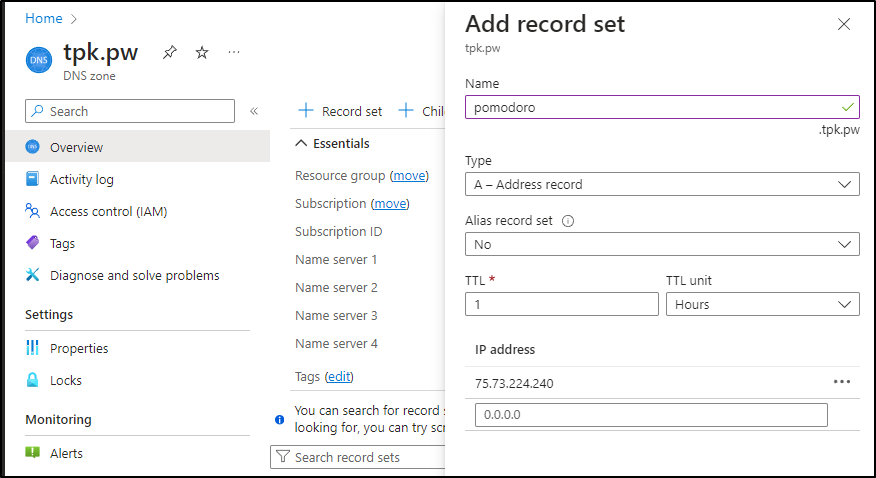Click the Activity log icon
876x478 pixels.
pos(32,179)
